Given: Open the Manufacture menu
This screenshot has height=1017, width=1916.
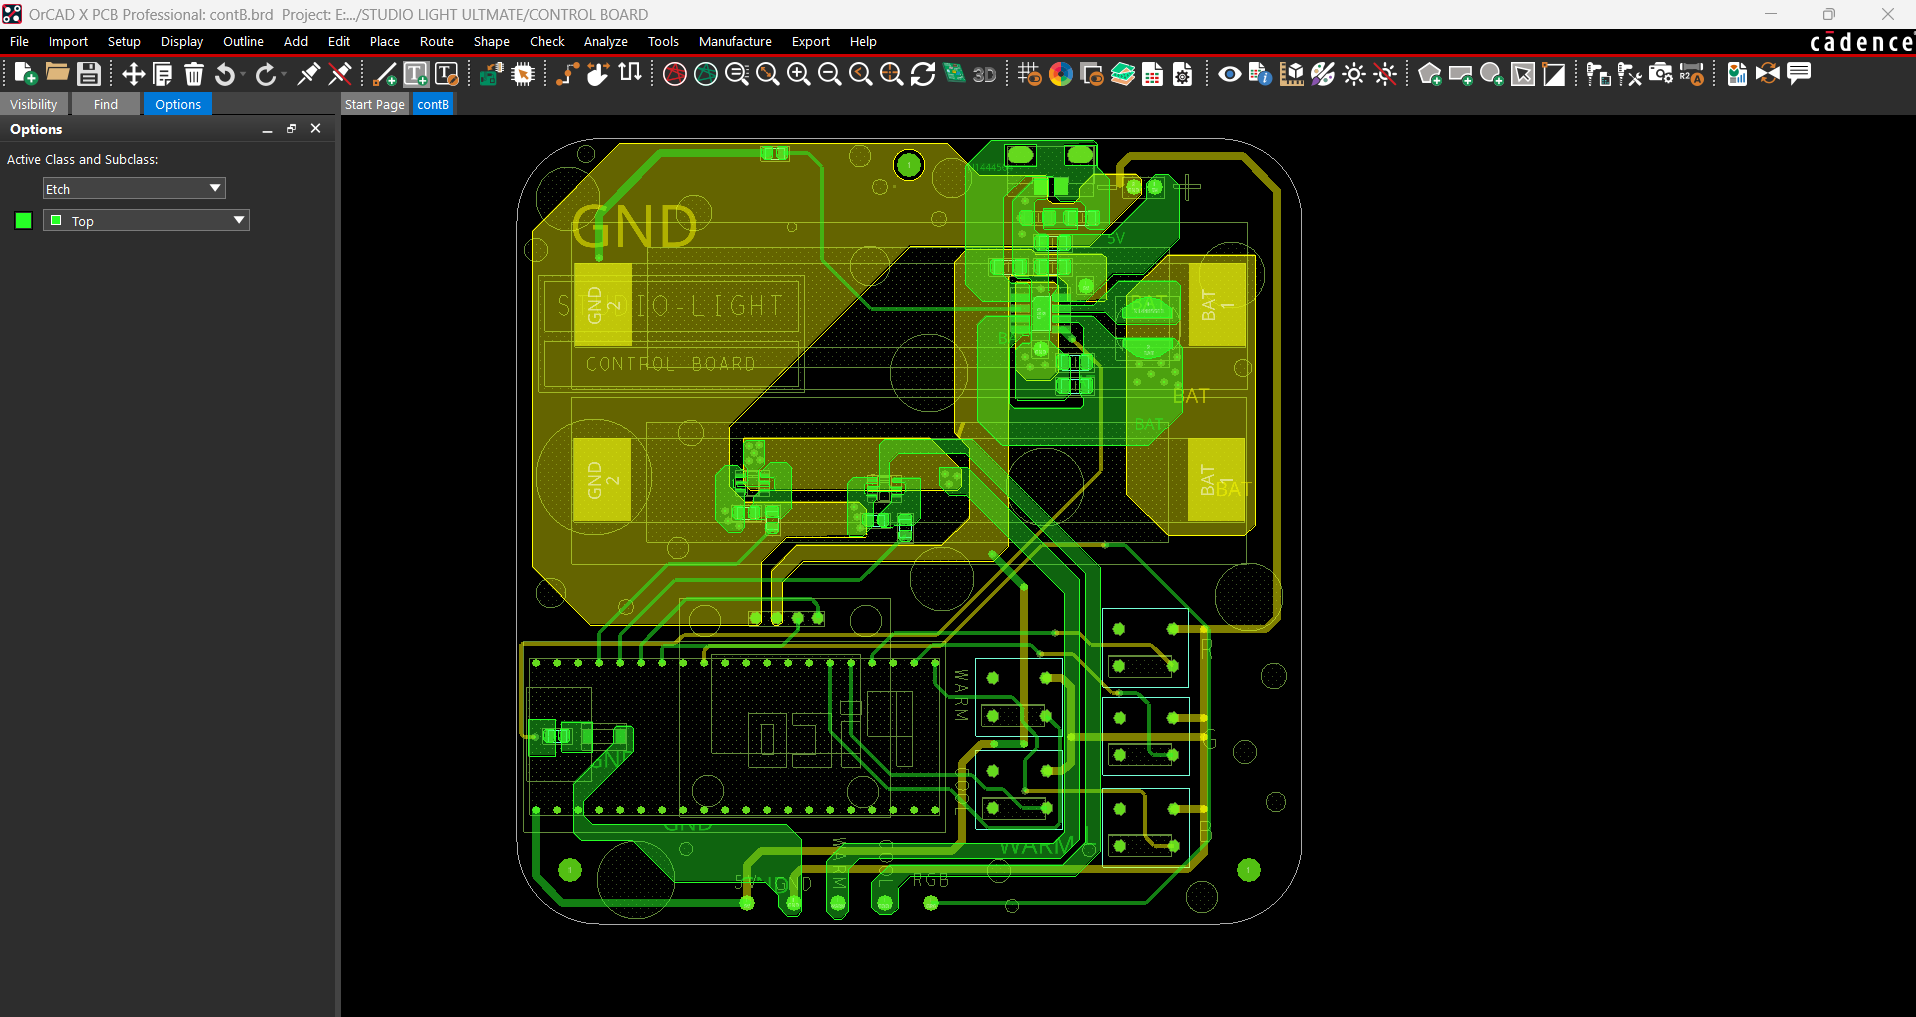Looking at the screenshot, I should pyautogui.click(x=735, y=42).
